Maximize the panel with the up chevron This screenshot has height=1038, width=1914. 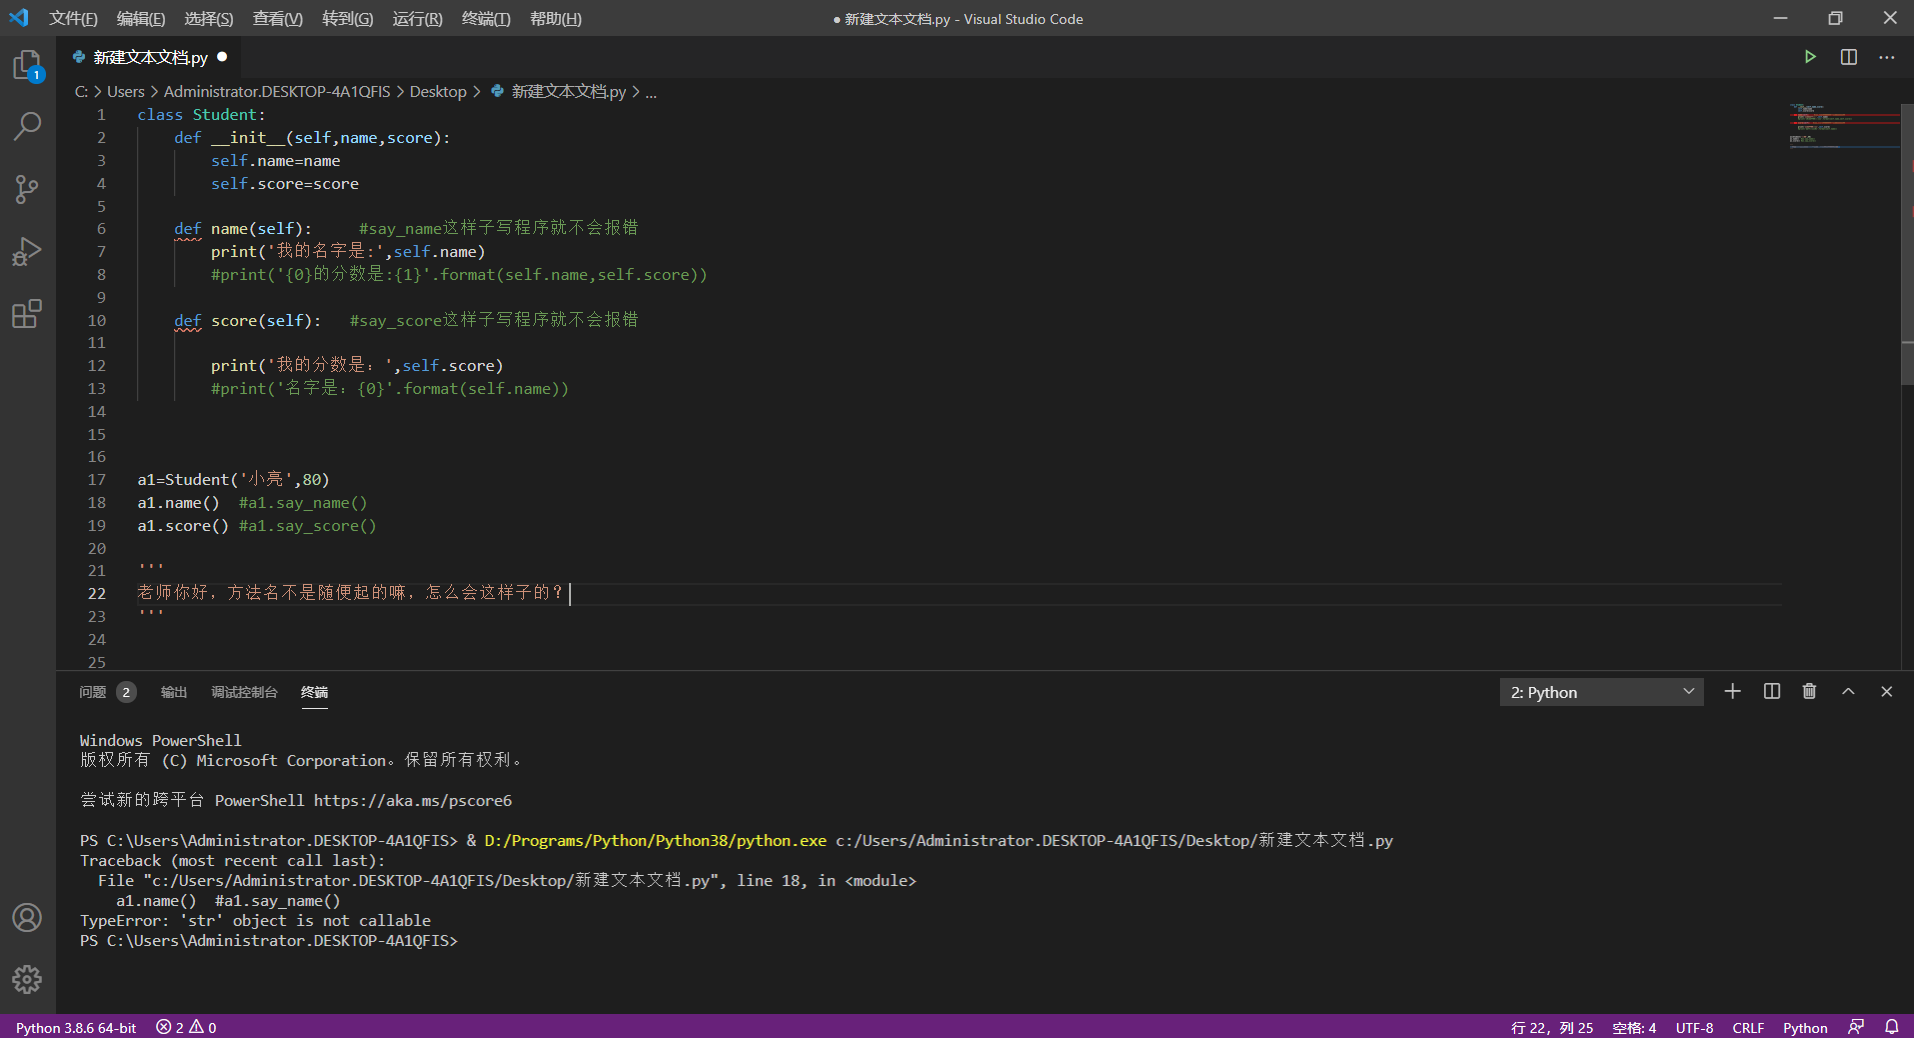[x=1848, y=691]
